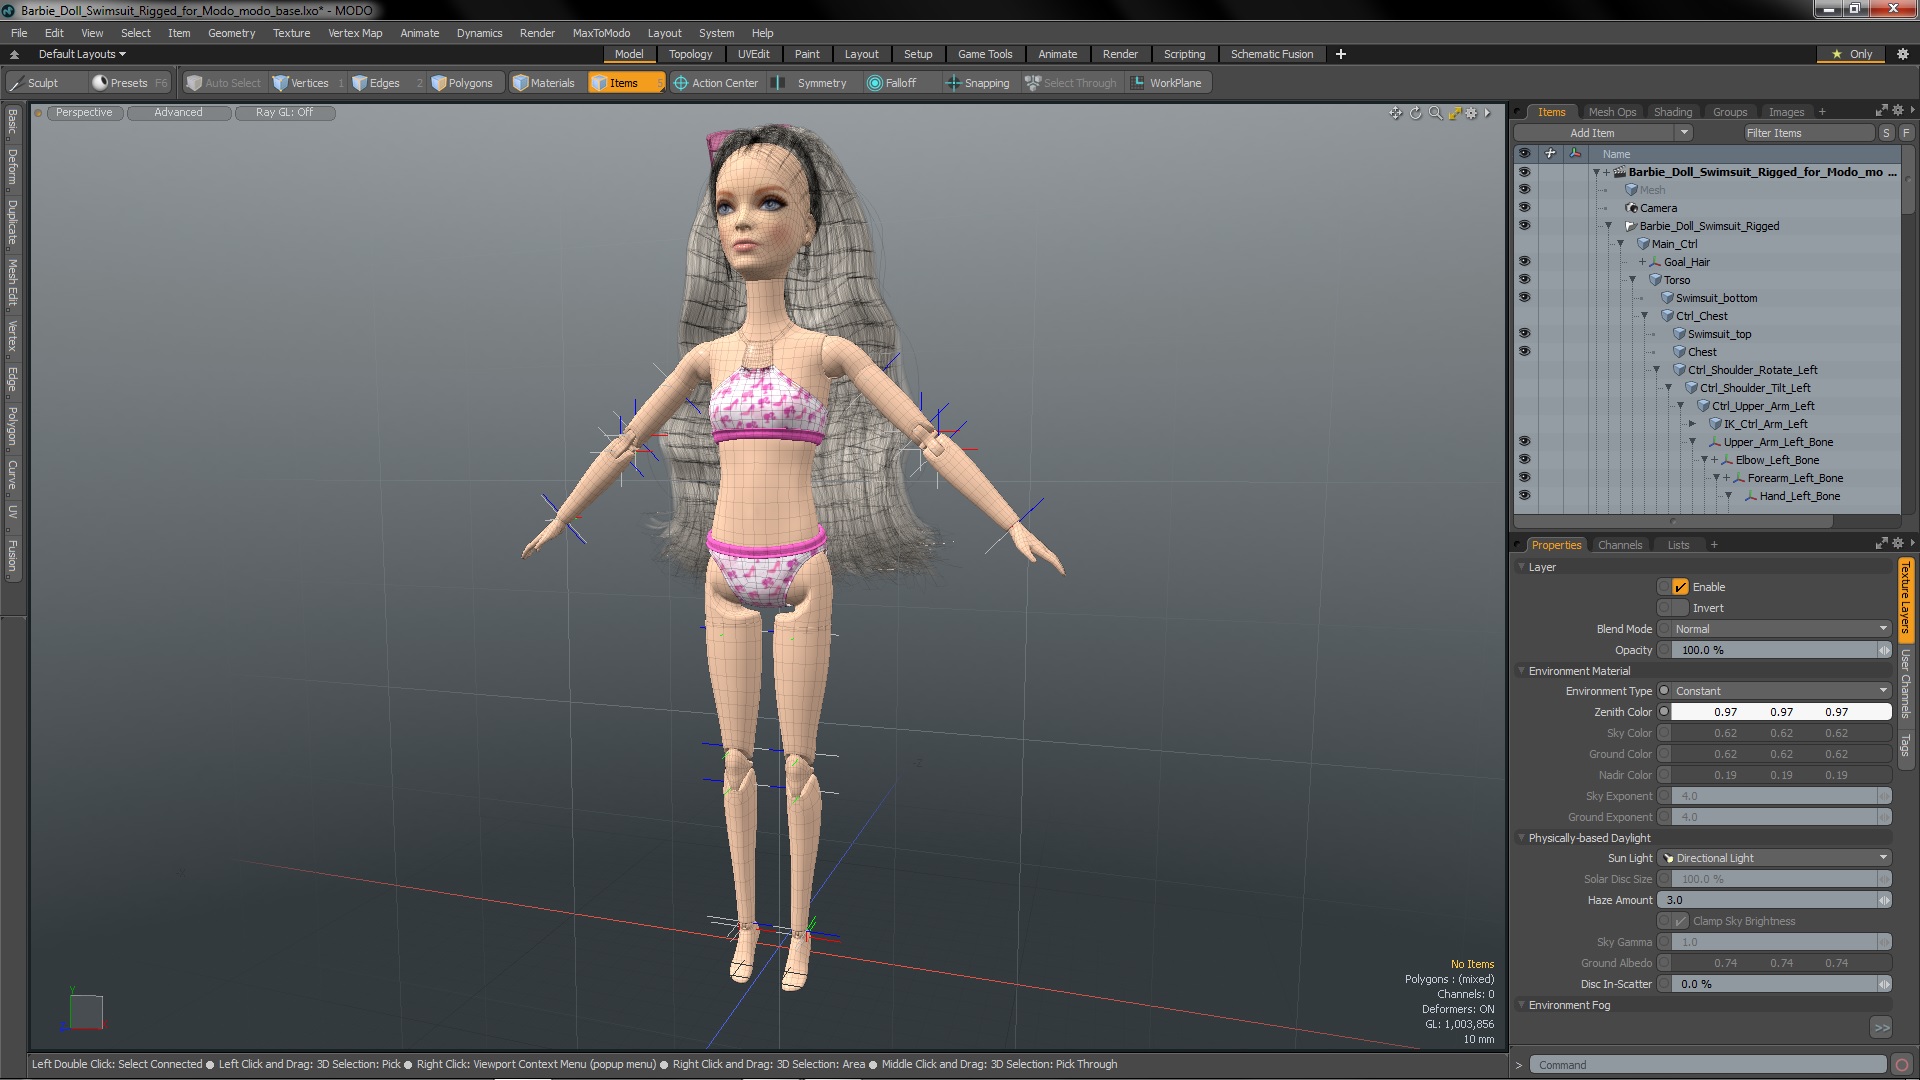
Task: Toggle visibility of Swimsuit_bottom
Action: tap(1524, 298)
